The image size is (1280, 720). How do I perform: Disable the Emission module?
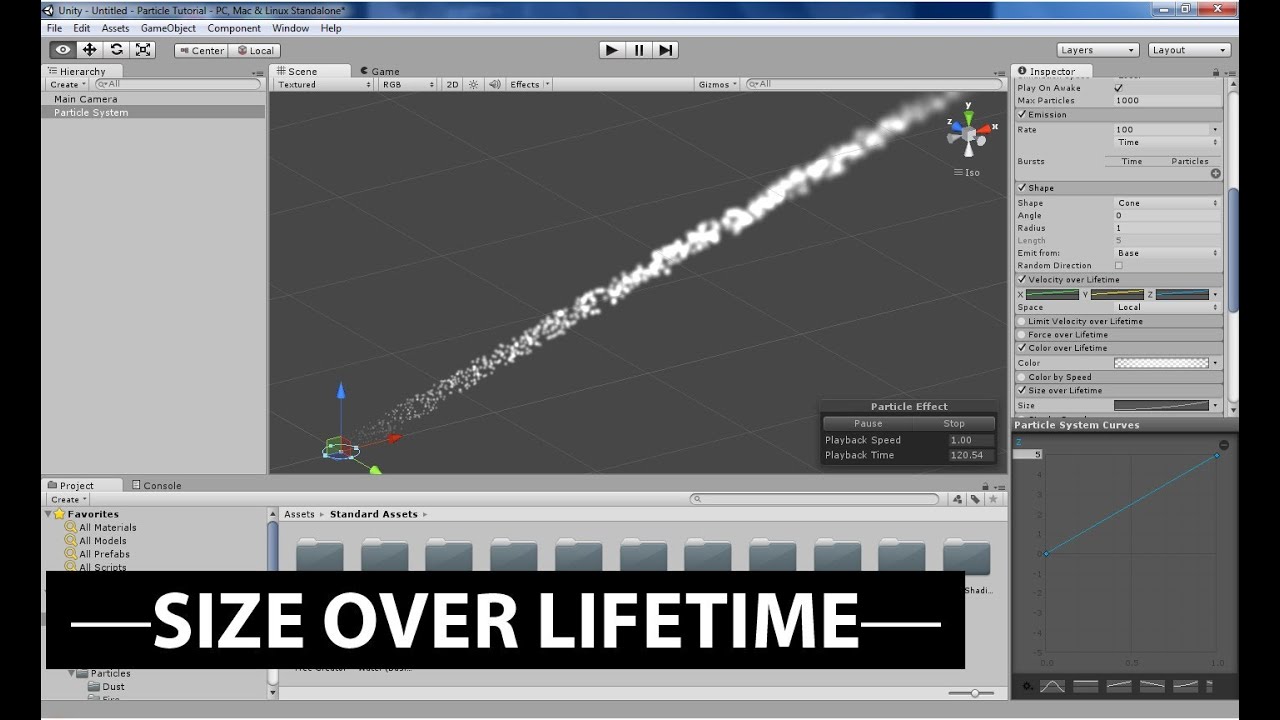(x=1022, y=115)
